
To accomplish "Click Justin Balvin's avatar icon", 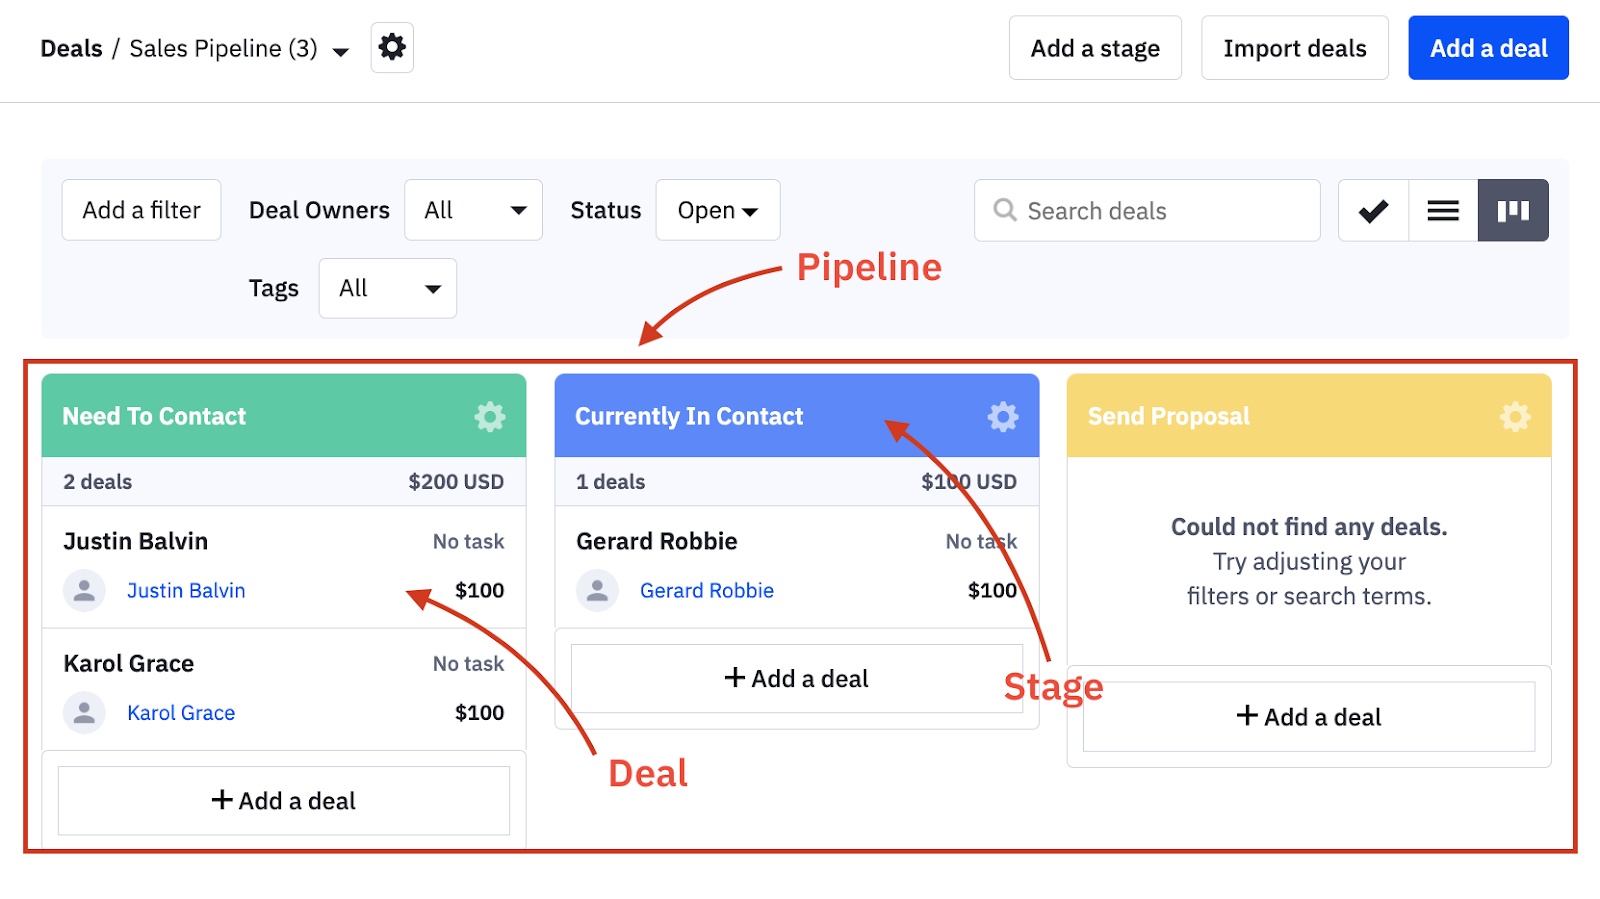I will [x=84, y=590].
